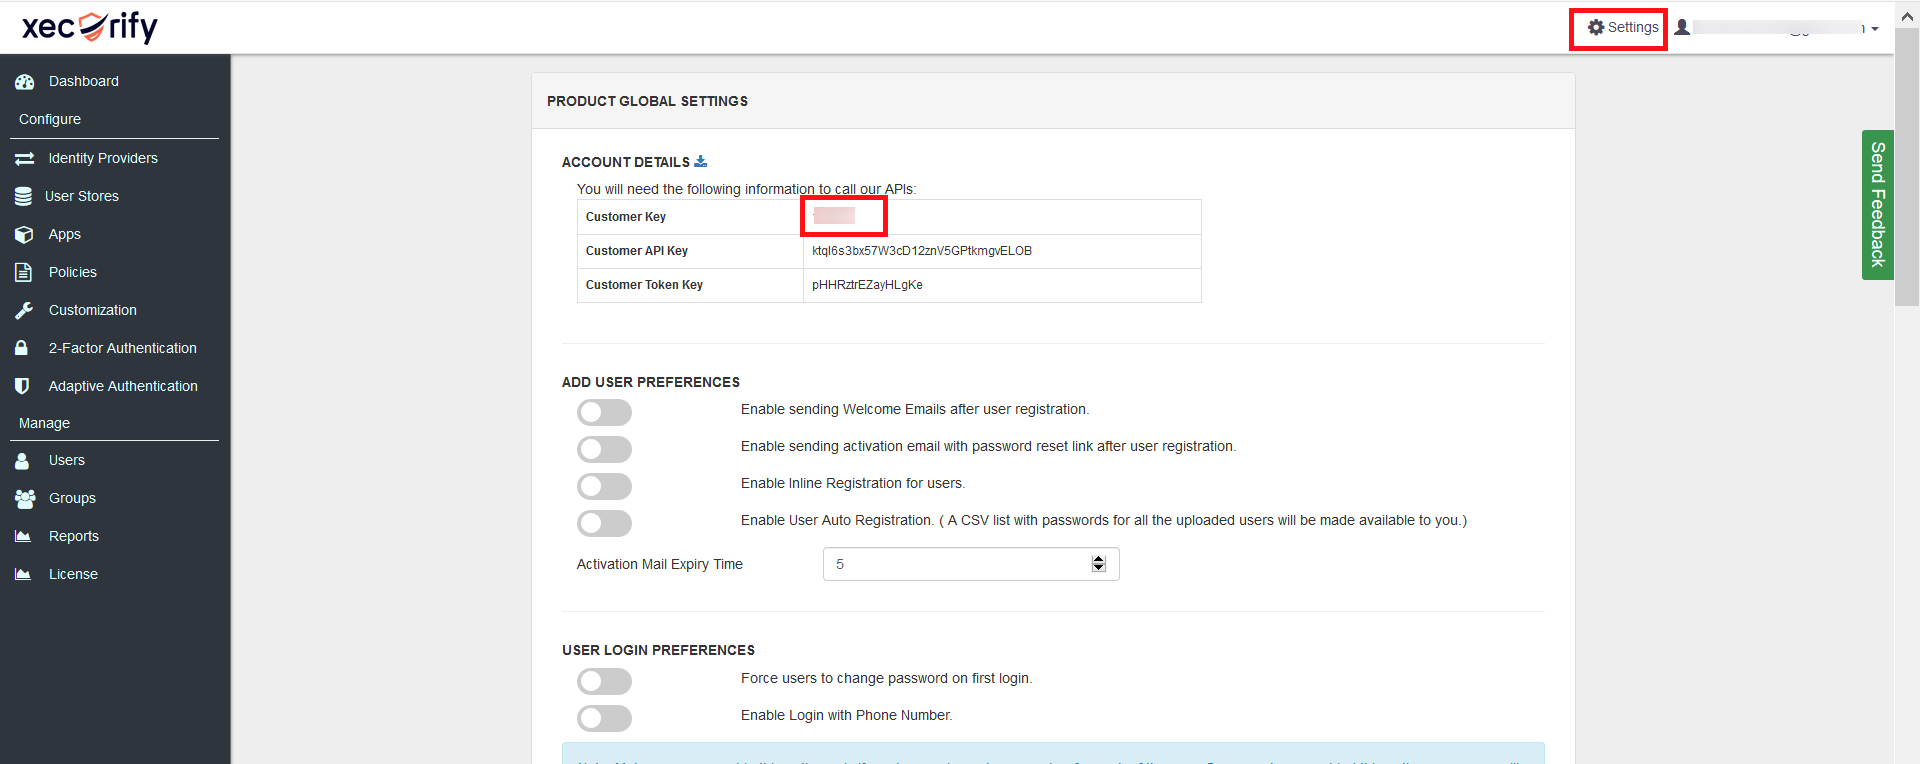Download account details via the download icon

[x=701, y=161]
